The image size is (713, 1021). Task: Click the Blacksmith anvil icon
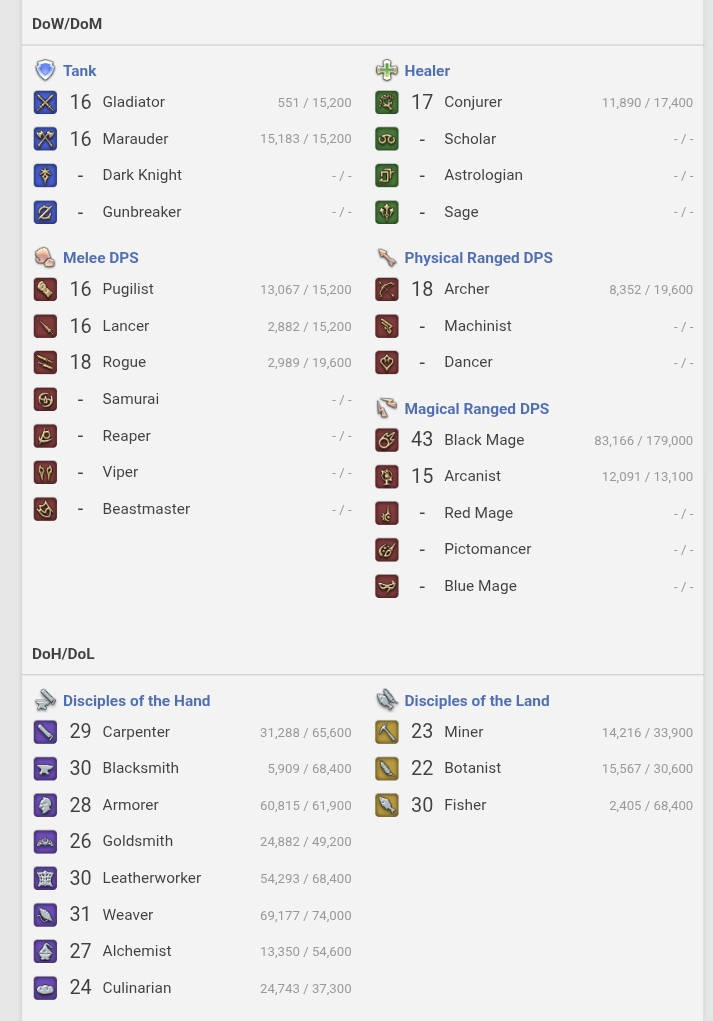pos(45,768)
